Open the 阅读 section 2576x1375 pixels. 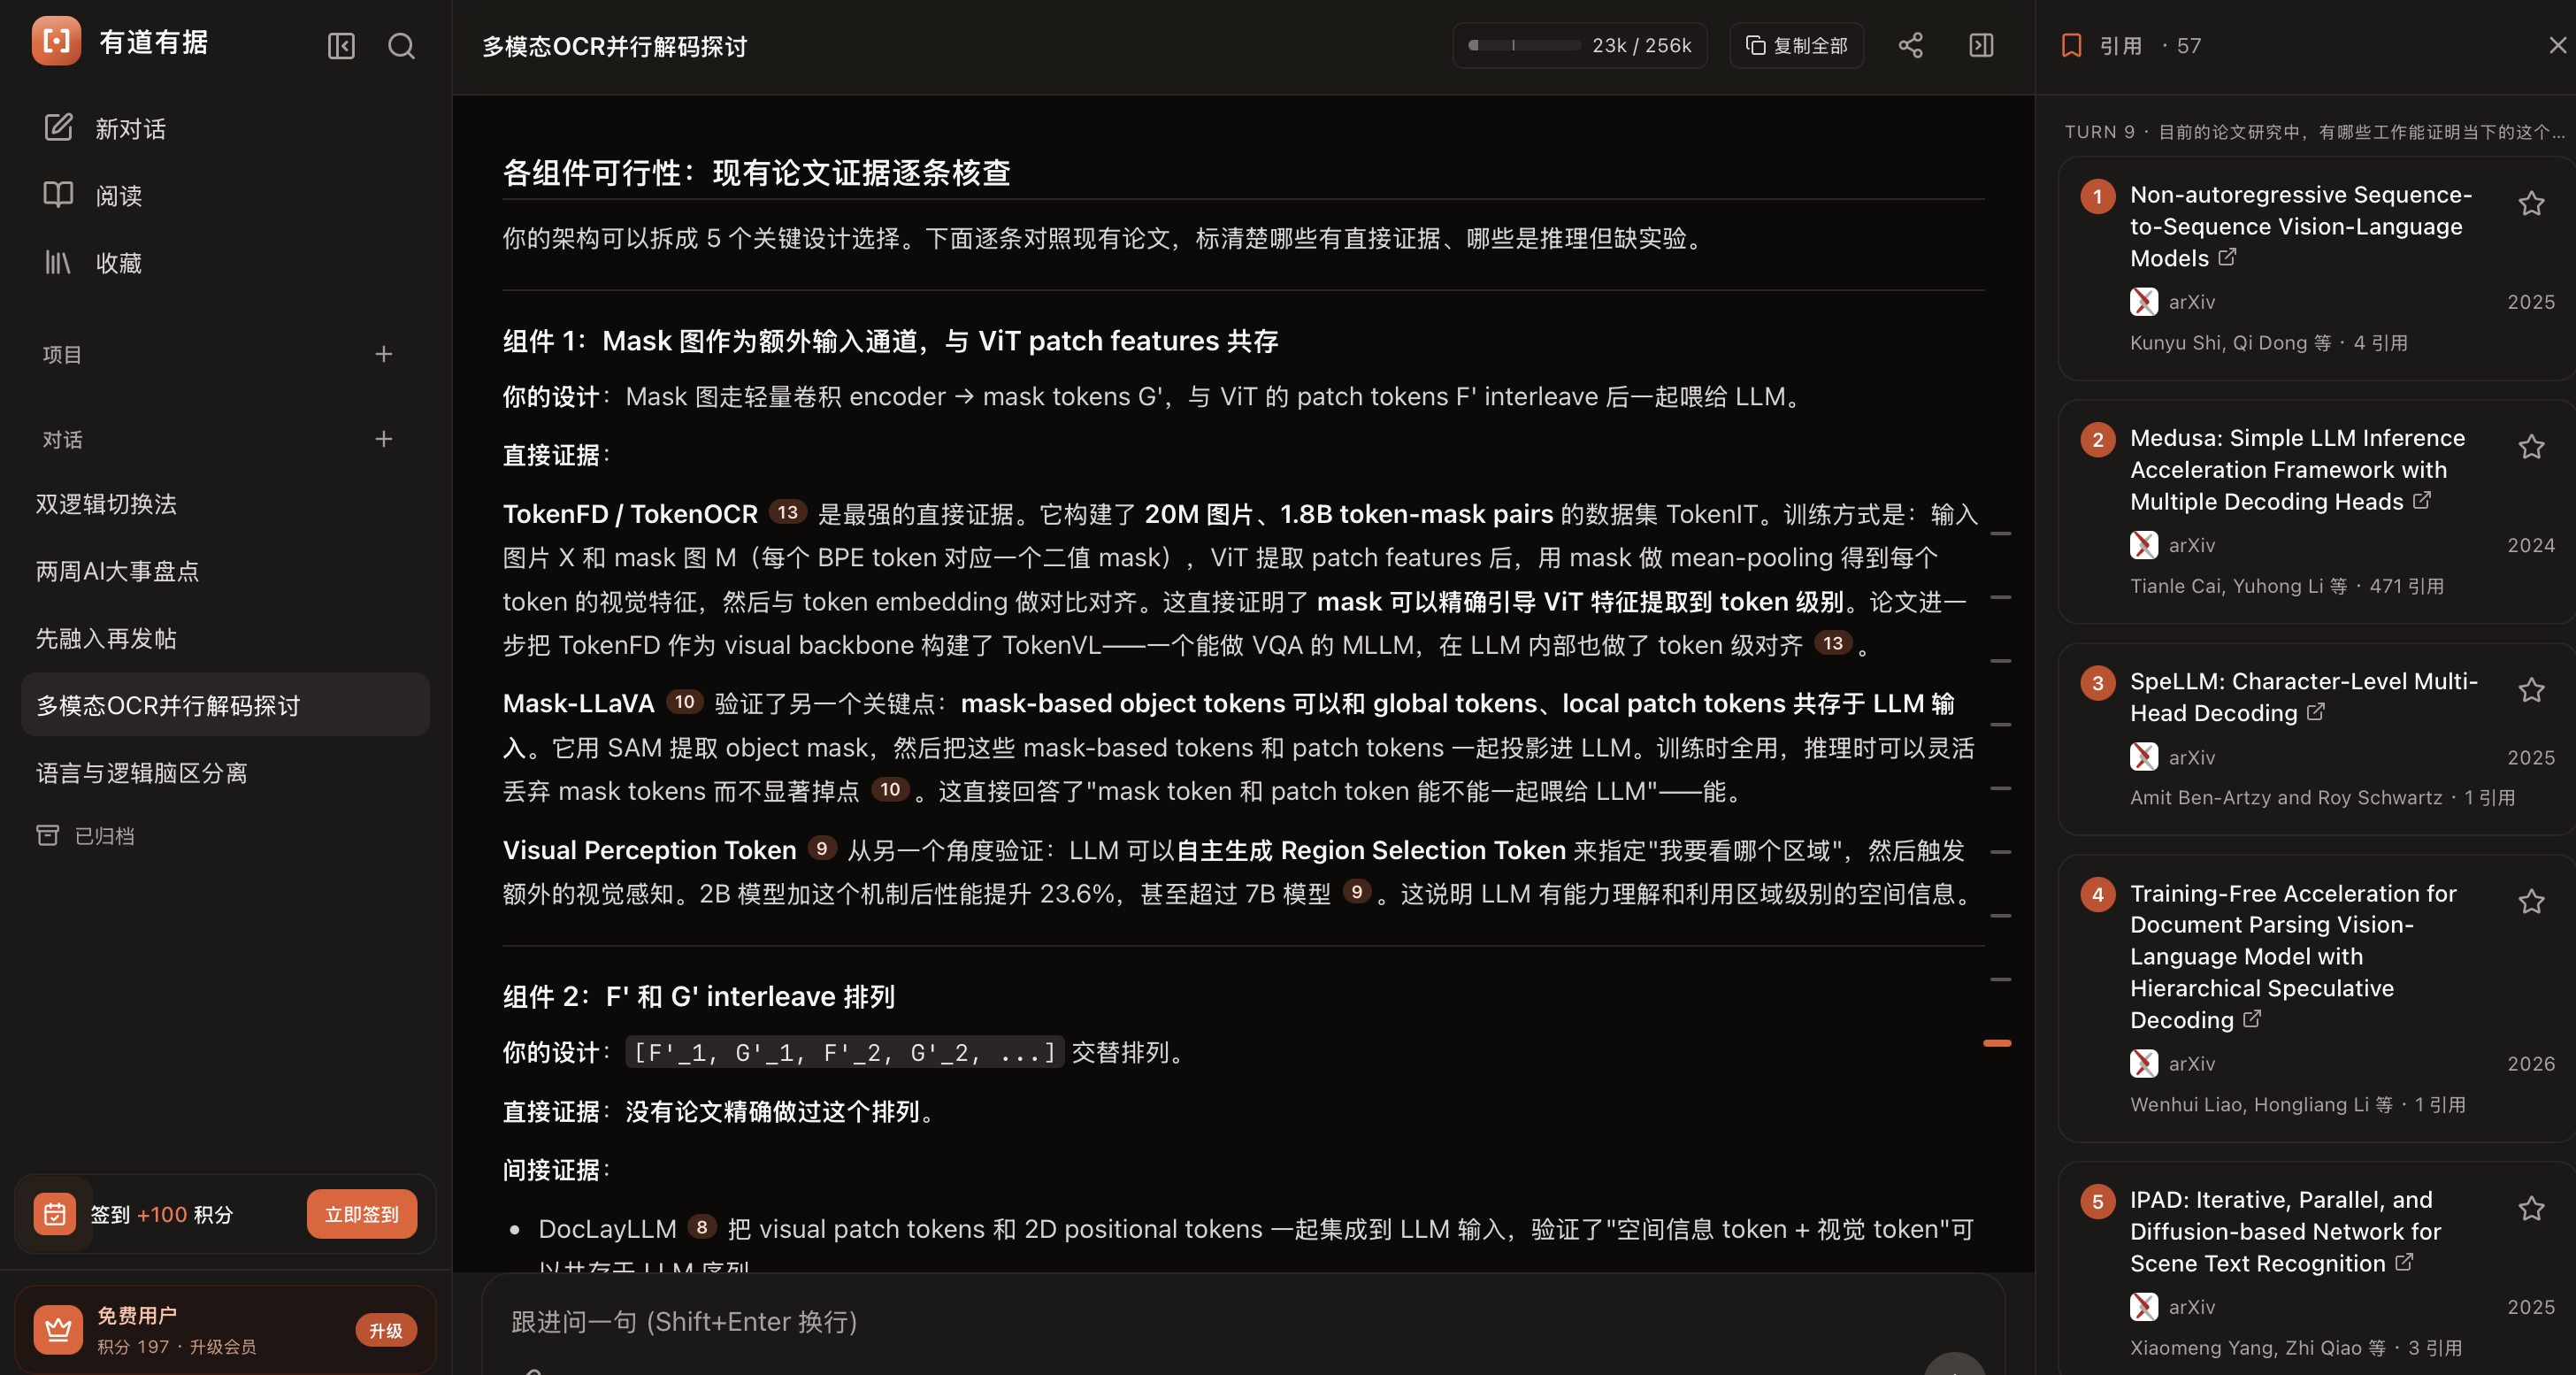pos(93,195)
